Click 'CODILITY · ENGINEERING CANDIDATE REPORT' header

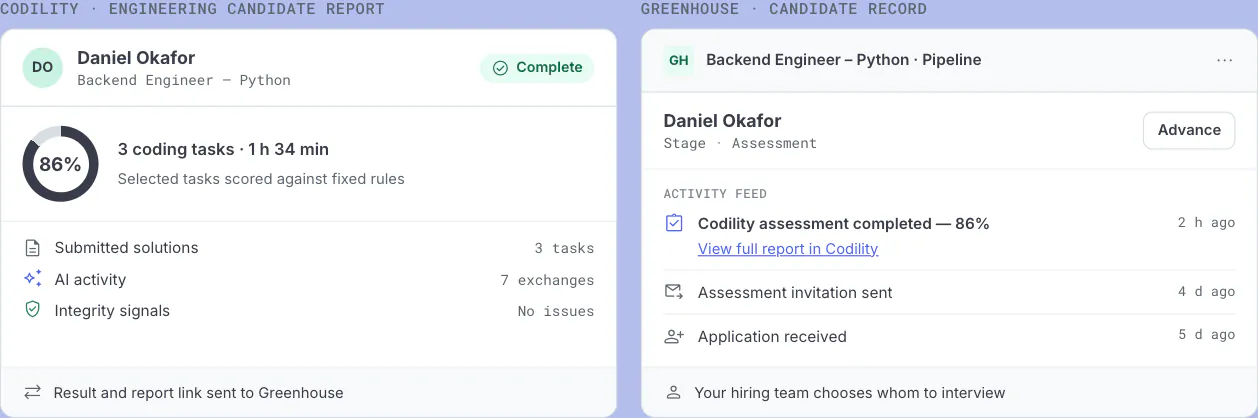pyautogui.click(x=192, y=9)
